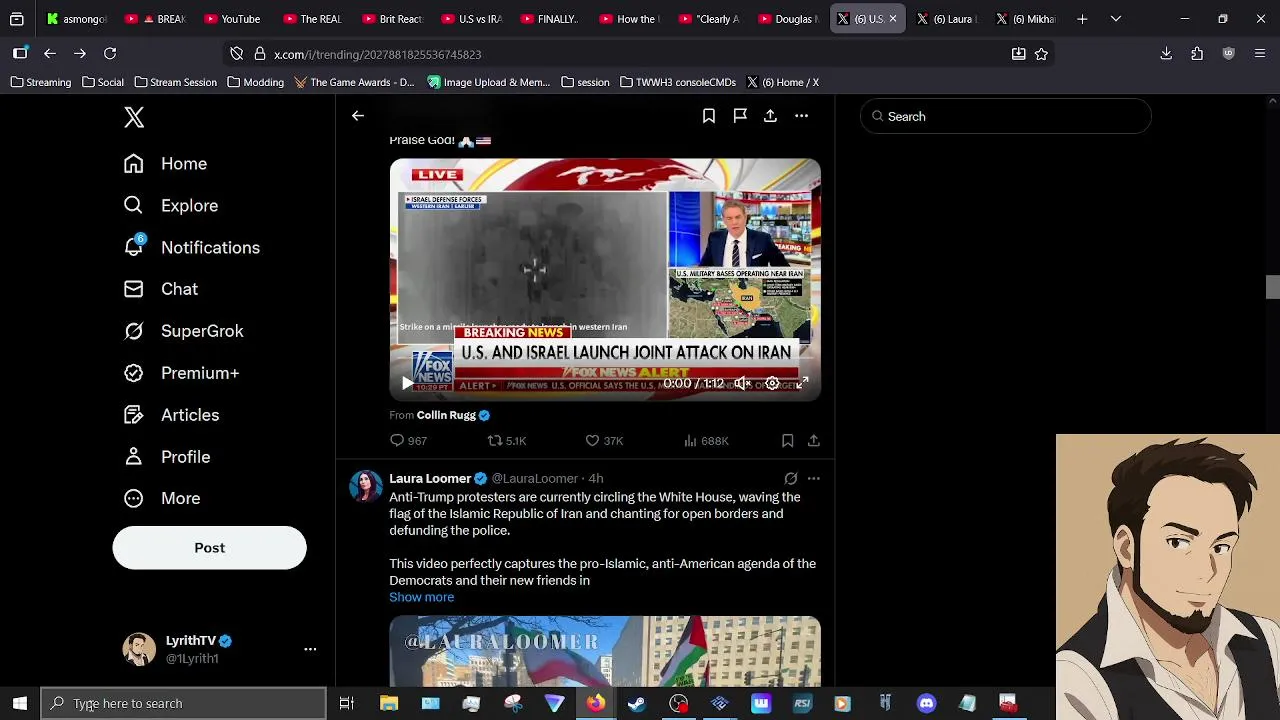Navigate back in browser toolbar
This screenshot has width=1280, height=720.
pos(50,54)
